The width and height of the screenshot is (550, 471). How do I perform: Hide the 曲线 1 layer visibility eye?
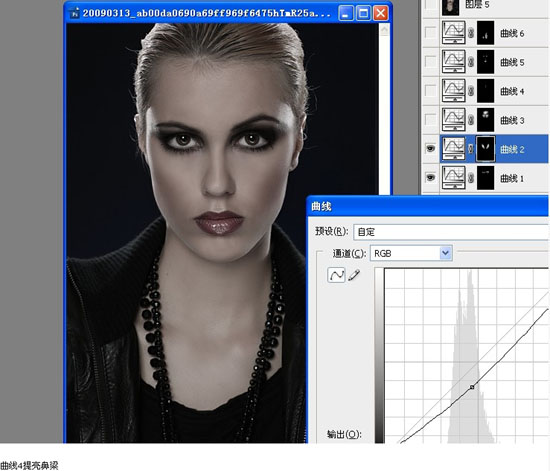(430, 178)
